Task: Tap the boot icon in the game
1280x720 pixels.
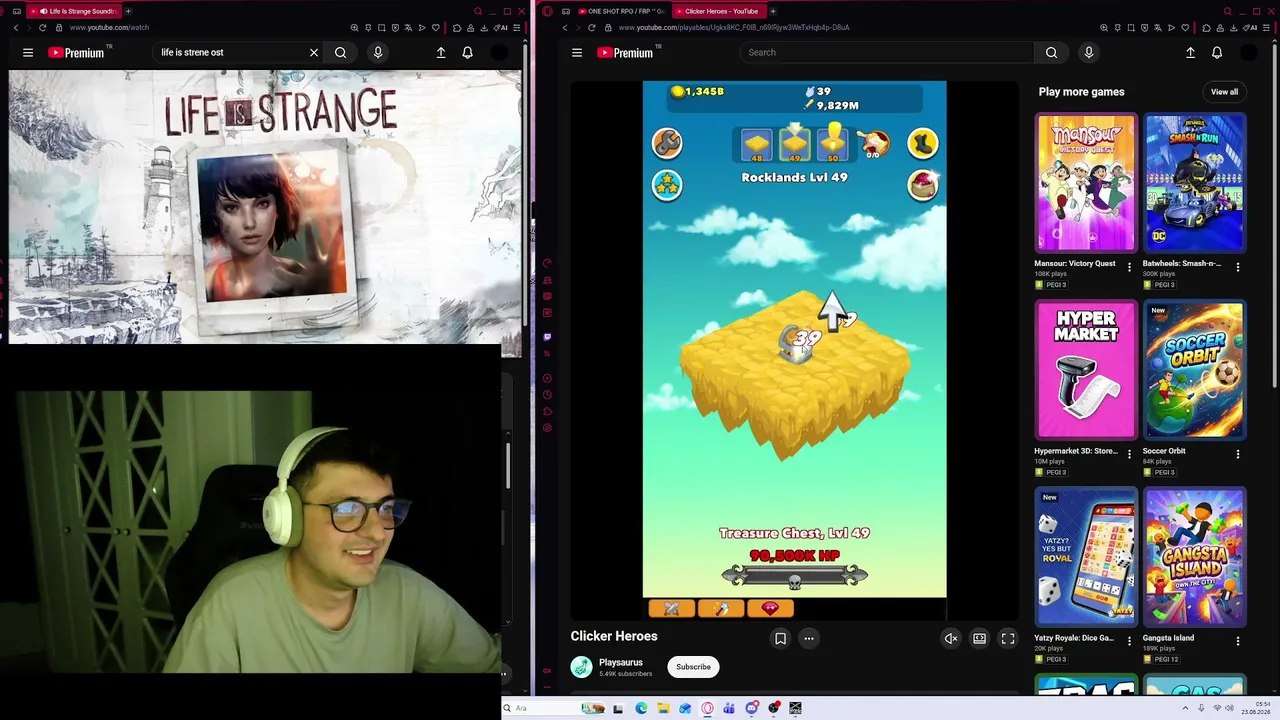Action: tap(922, 143)
